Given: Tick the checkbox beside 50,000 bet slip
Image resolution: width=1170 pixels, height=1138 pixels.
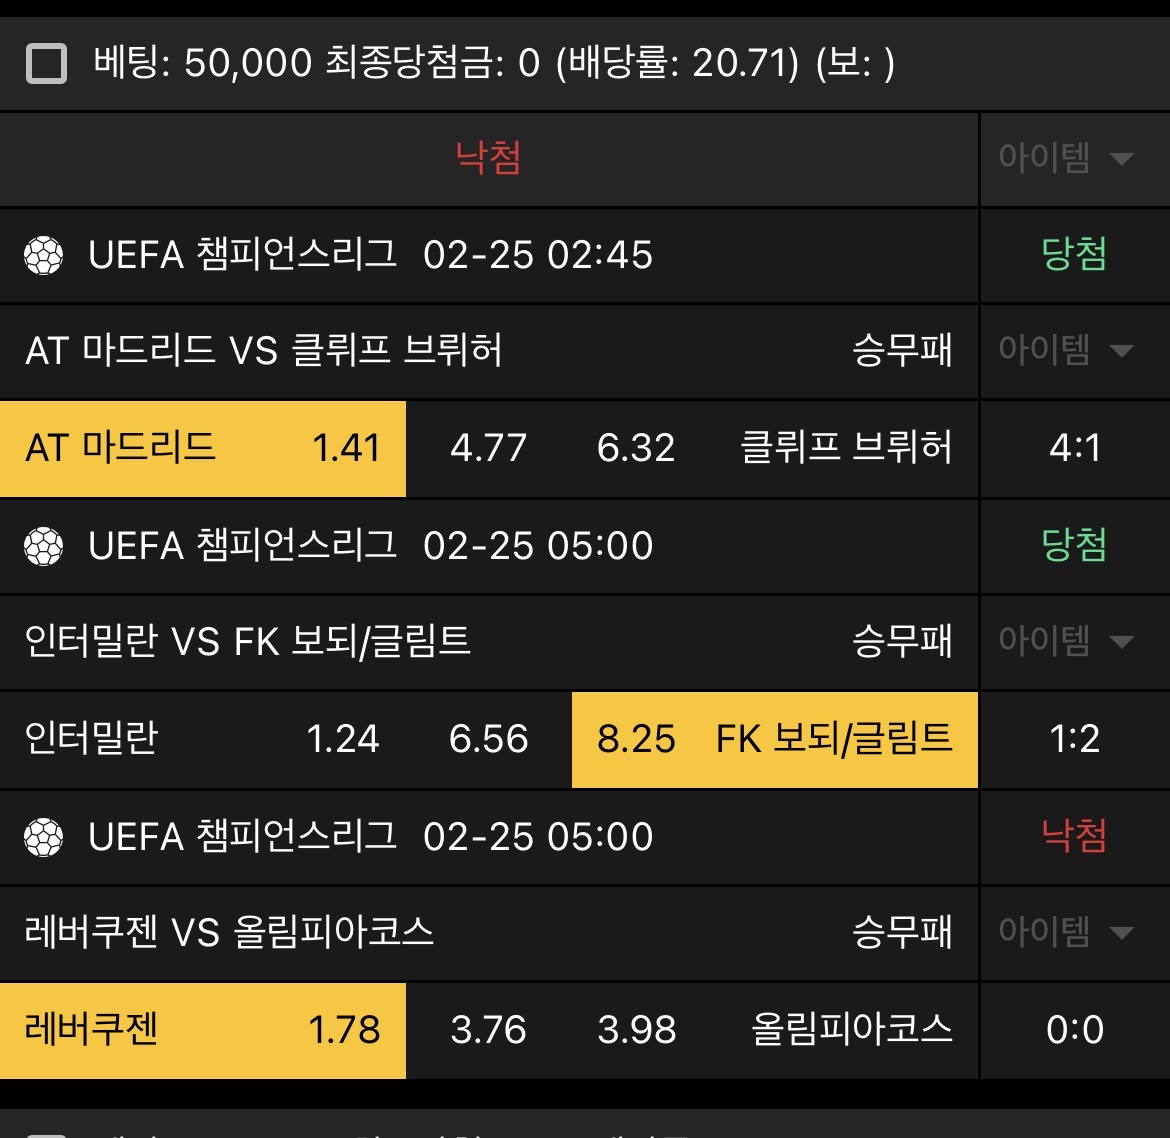Looking at the screenshot, I should pos(46,64).
